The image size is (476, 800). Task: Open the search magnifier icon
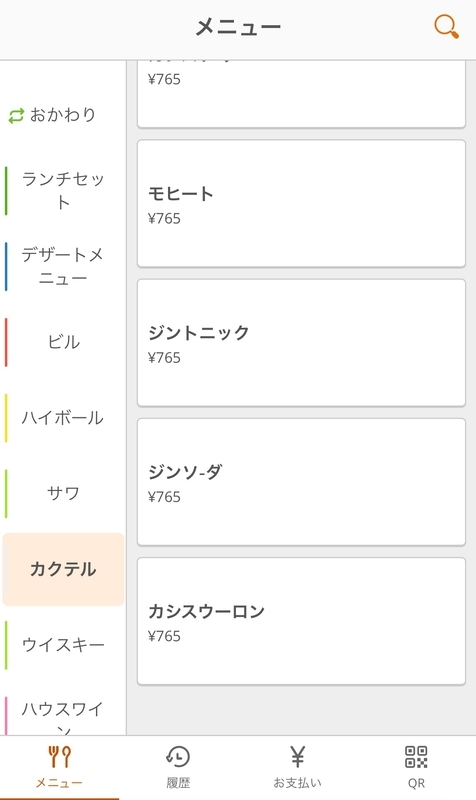click(446, 26)
